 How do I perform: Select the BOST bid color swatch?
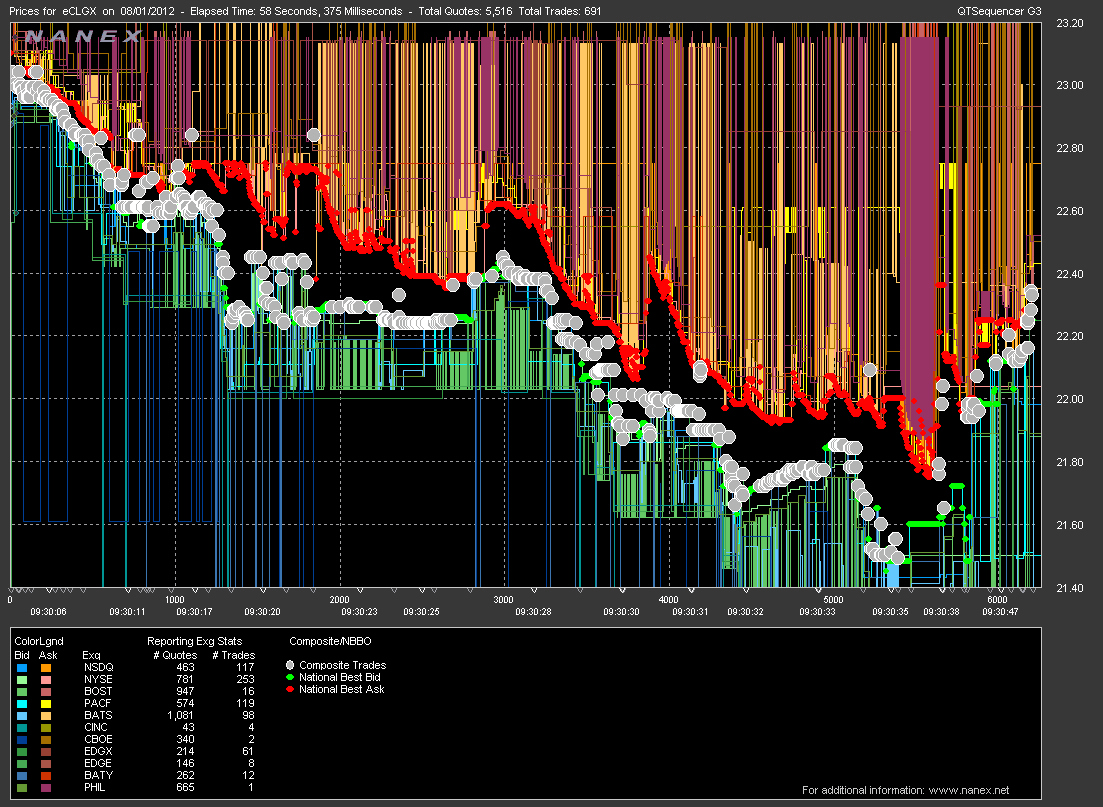pos(22,692)
